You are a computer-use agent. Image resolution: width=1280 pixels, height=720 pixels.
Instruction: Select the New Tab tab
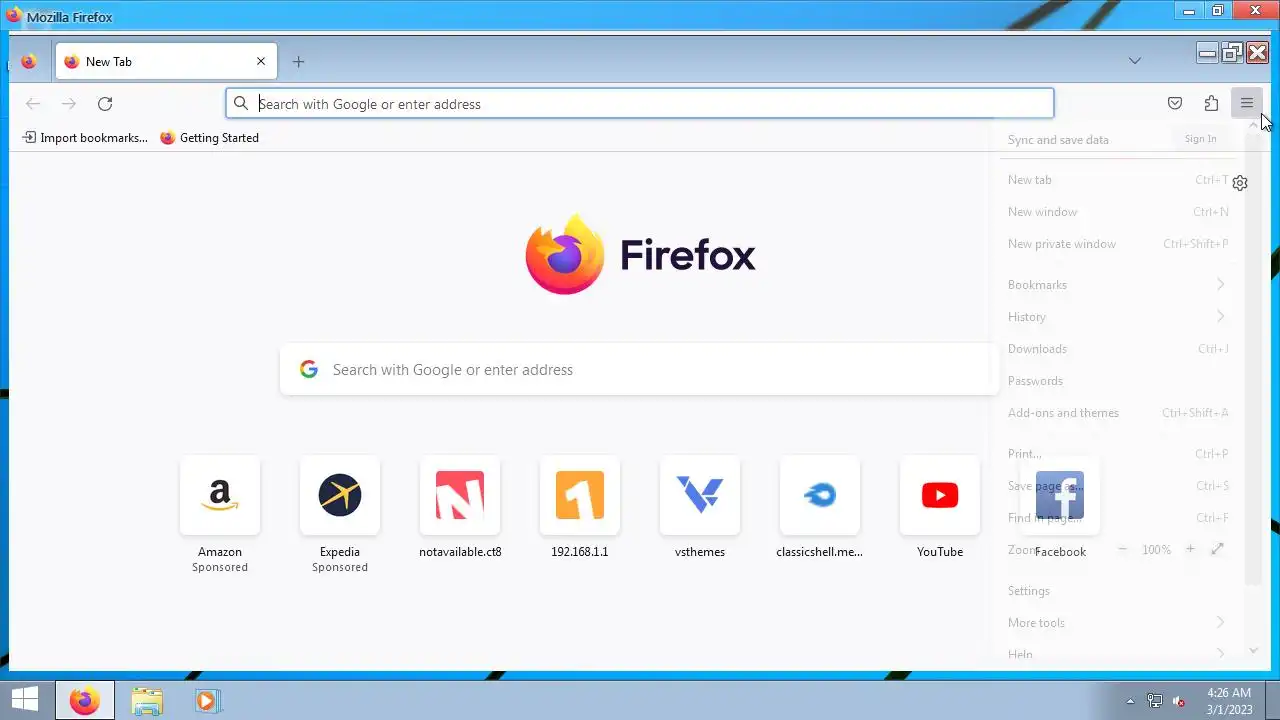(167, 61)
